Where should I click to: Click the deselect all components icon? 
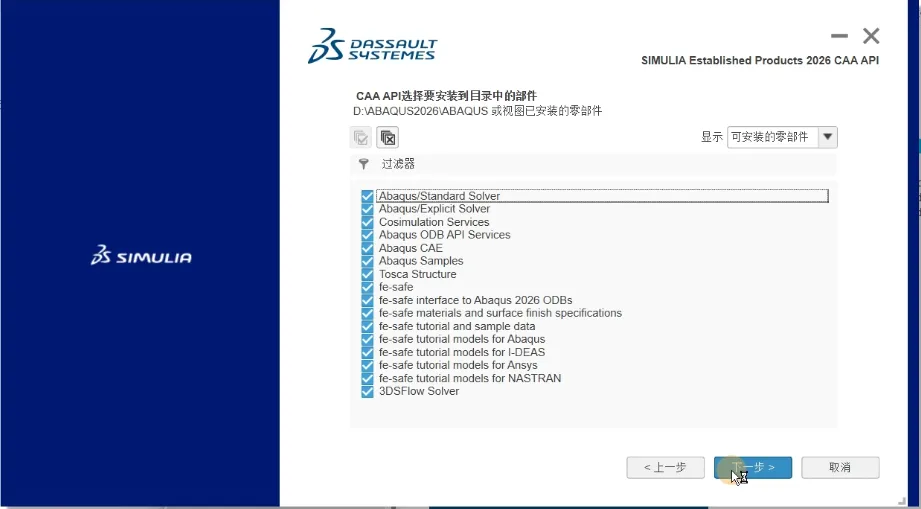click(388, 137)
